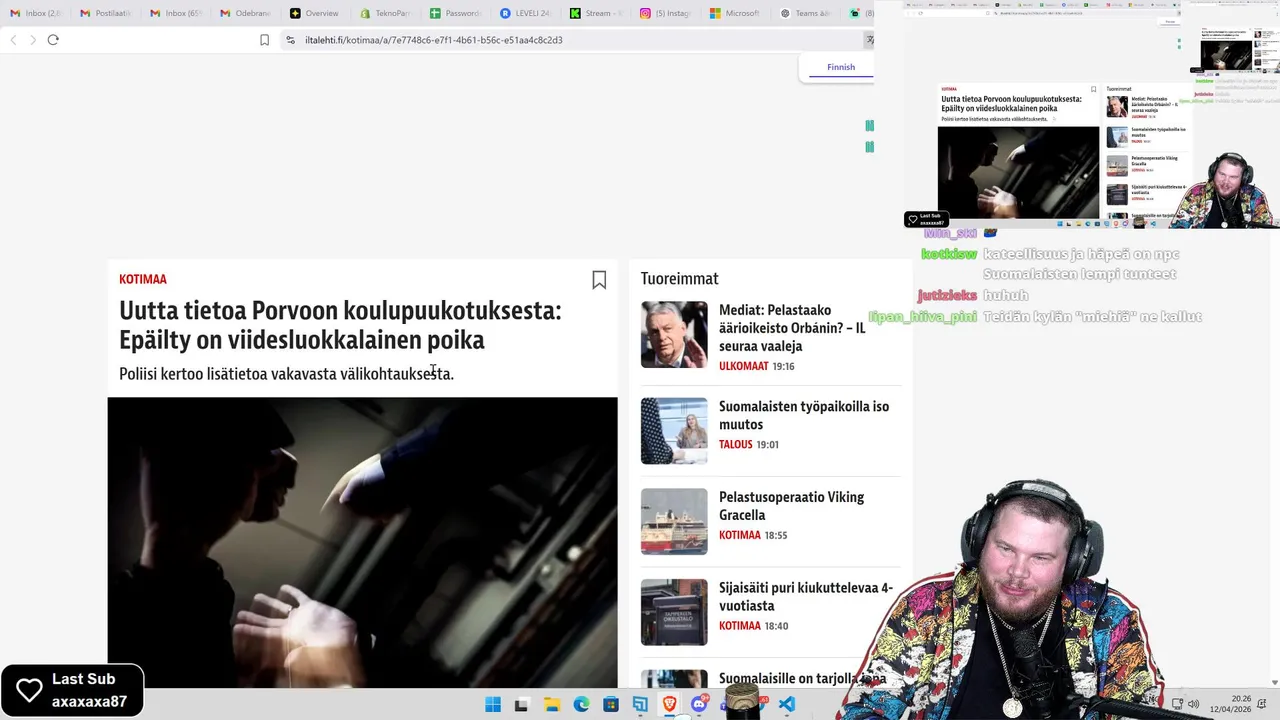Click the translate icon at the address bar's end
Image resolution: width=1280 pixels, height=720 pixels.
point(869,40)
